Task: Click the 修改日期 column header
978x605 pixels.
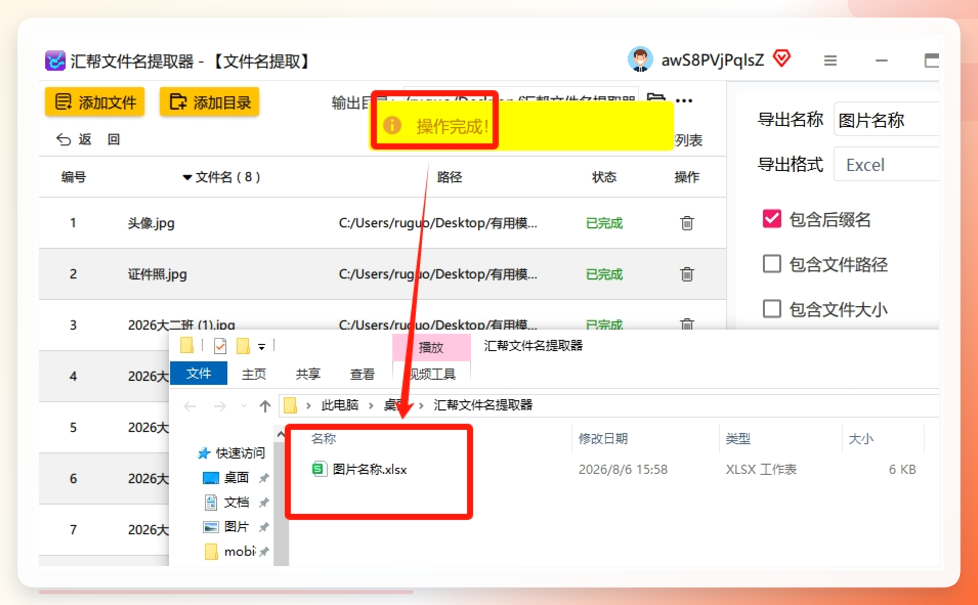Action: point(603,438)
